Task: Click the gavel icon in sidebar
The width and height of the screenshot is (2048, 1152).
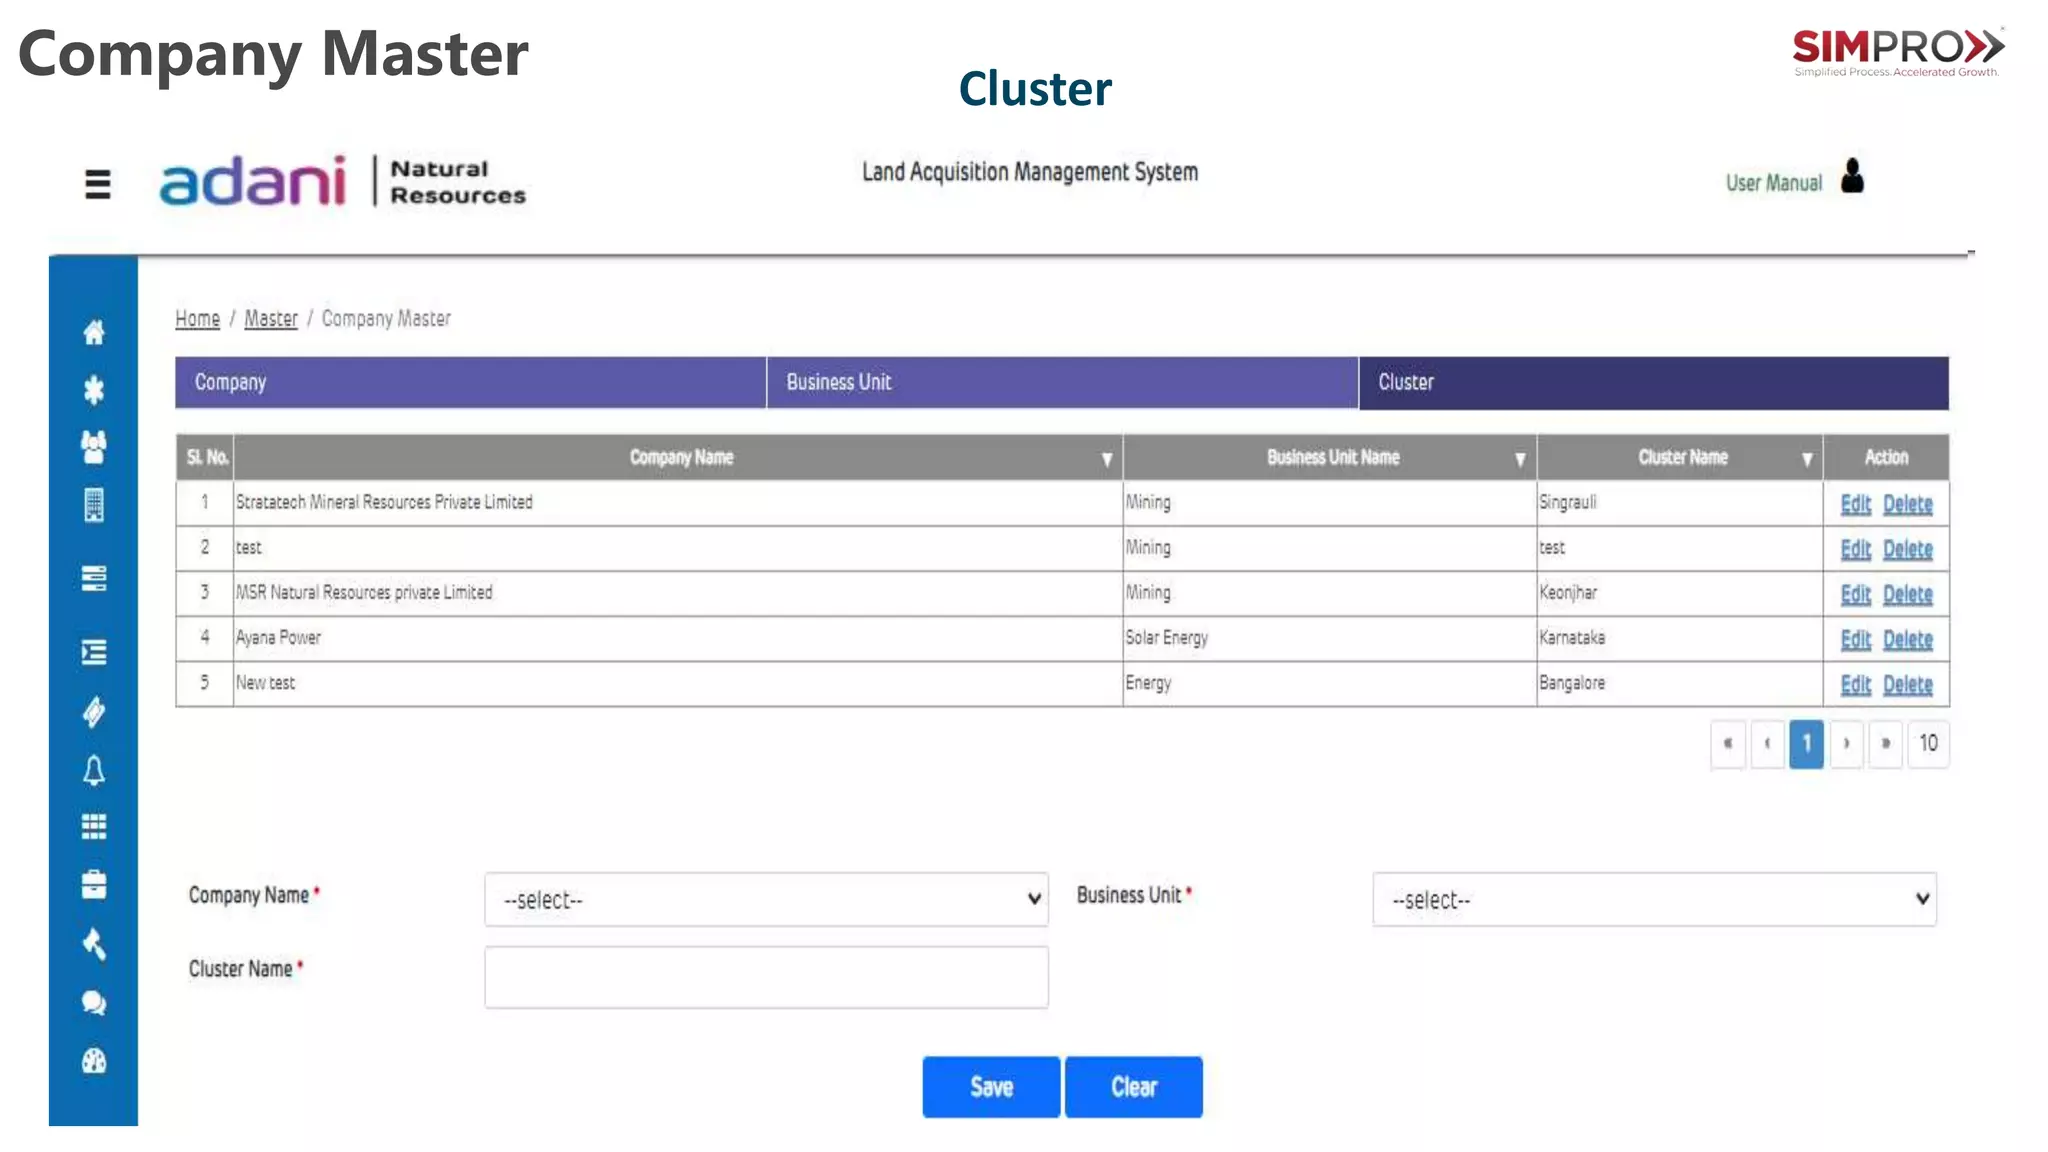Action: (94, 943)
